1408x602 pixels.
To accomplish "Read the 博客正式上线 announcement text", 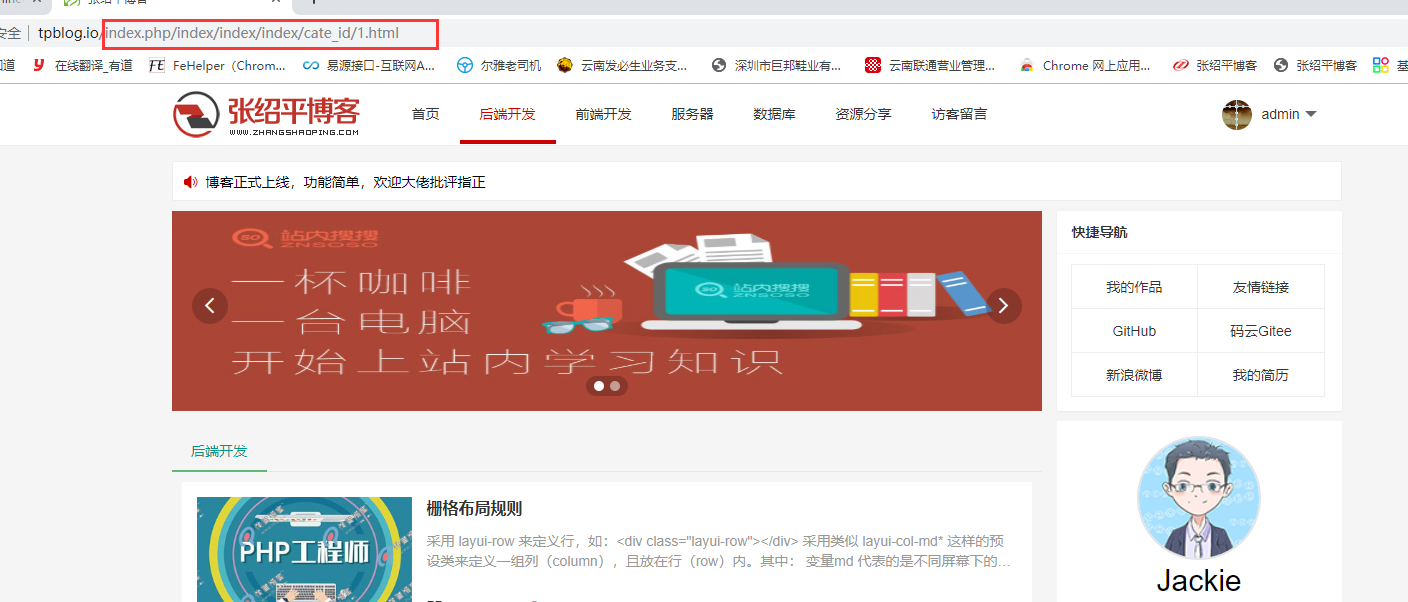I will click(346, 182).
